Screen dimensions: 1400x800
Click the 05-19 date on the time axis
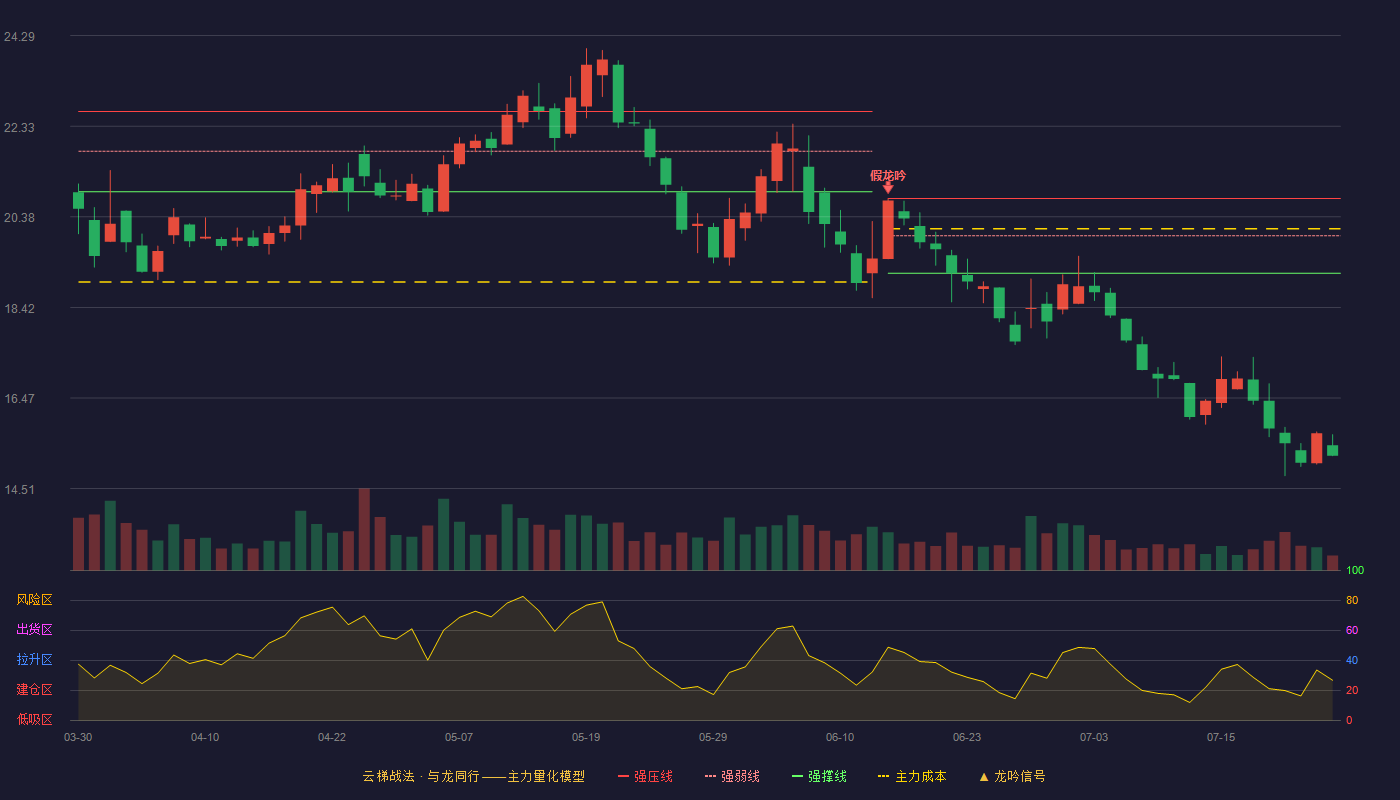(x=586, y=737)
